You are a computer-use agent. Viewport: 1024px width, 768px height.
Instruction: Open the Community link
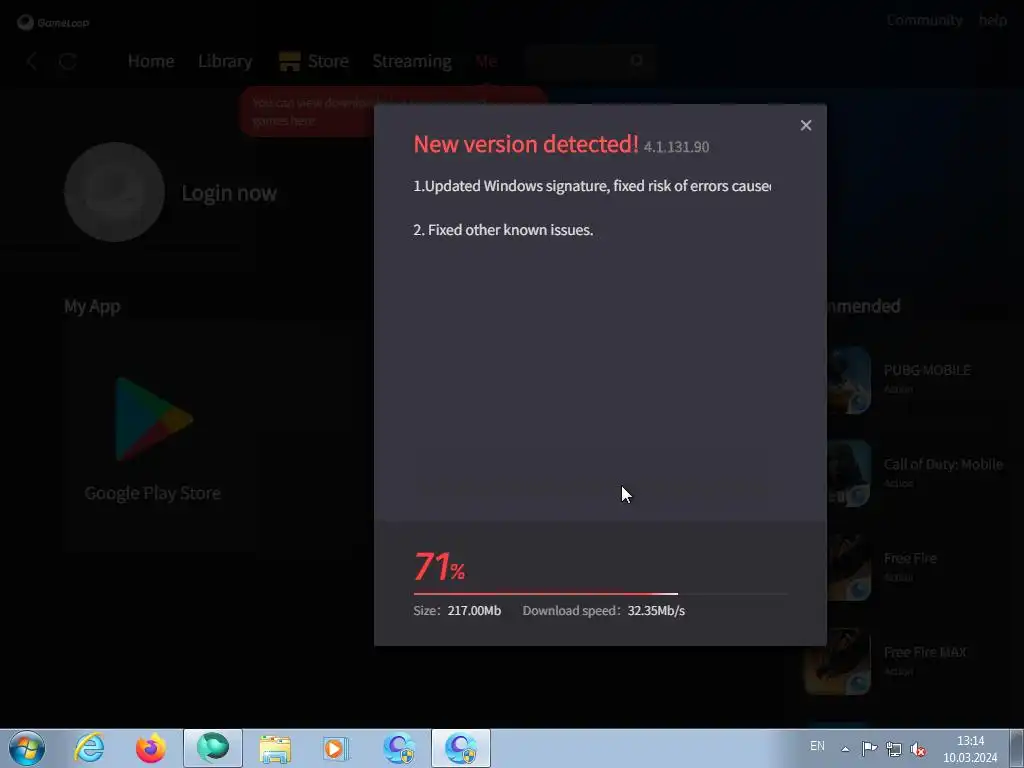(x=924, y=20)
